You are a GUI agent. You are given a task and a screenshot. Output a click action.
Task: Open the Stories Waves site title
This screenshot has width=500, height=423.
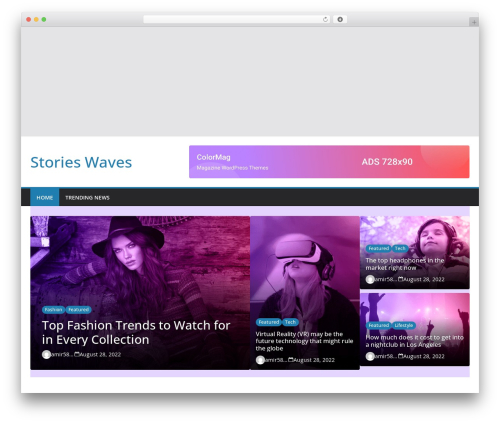[81, 162]
